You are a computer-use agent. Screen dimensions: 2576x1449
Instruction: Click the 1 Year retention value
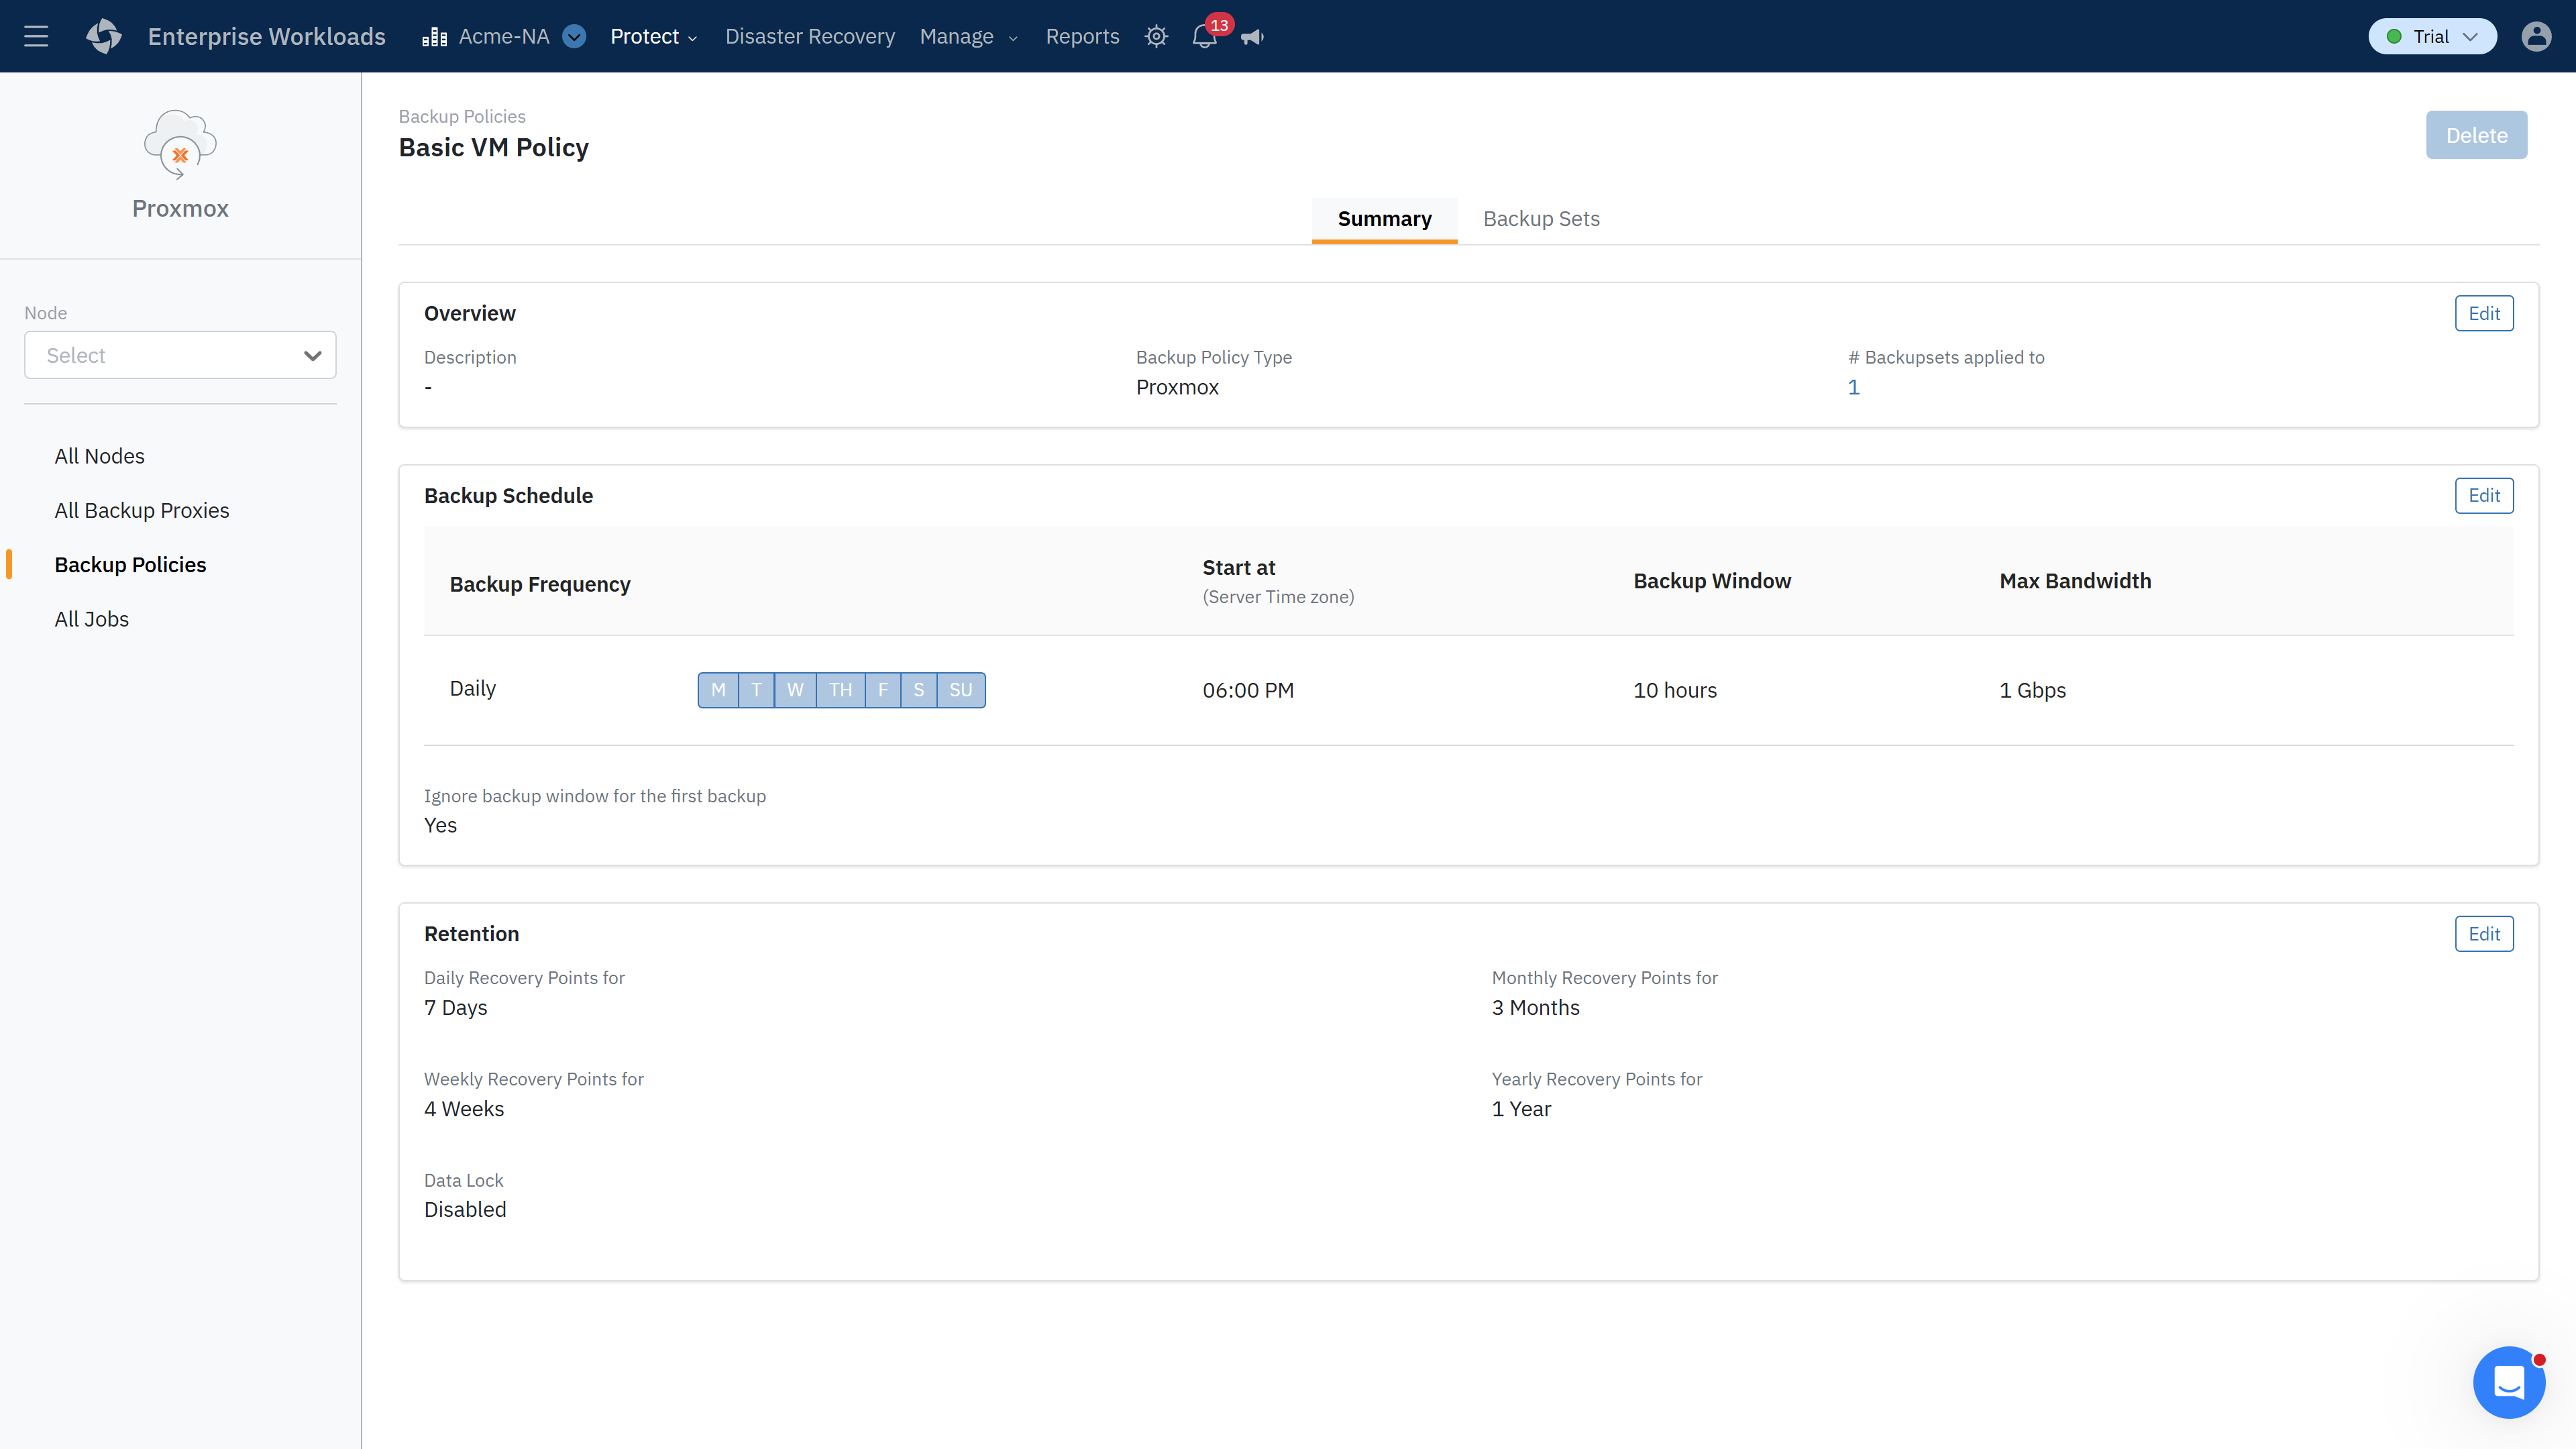1521,1109
